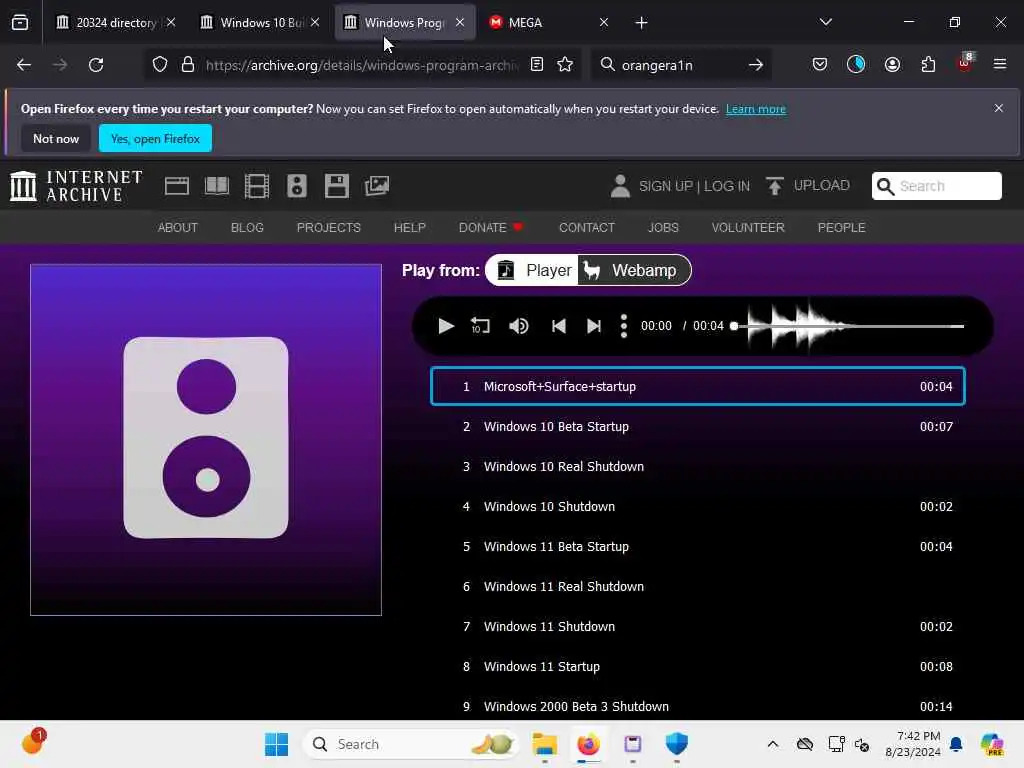Select track Windows 10 Real Shutdown
Image resolution: width=1024 pixels, height=768 pixels.
pos(697,466)
